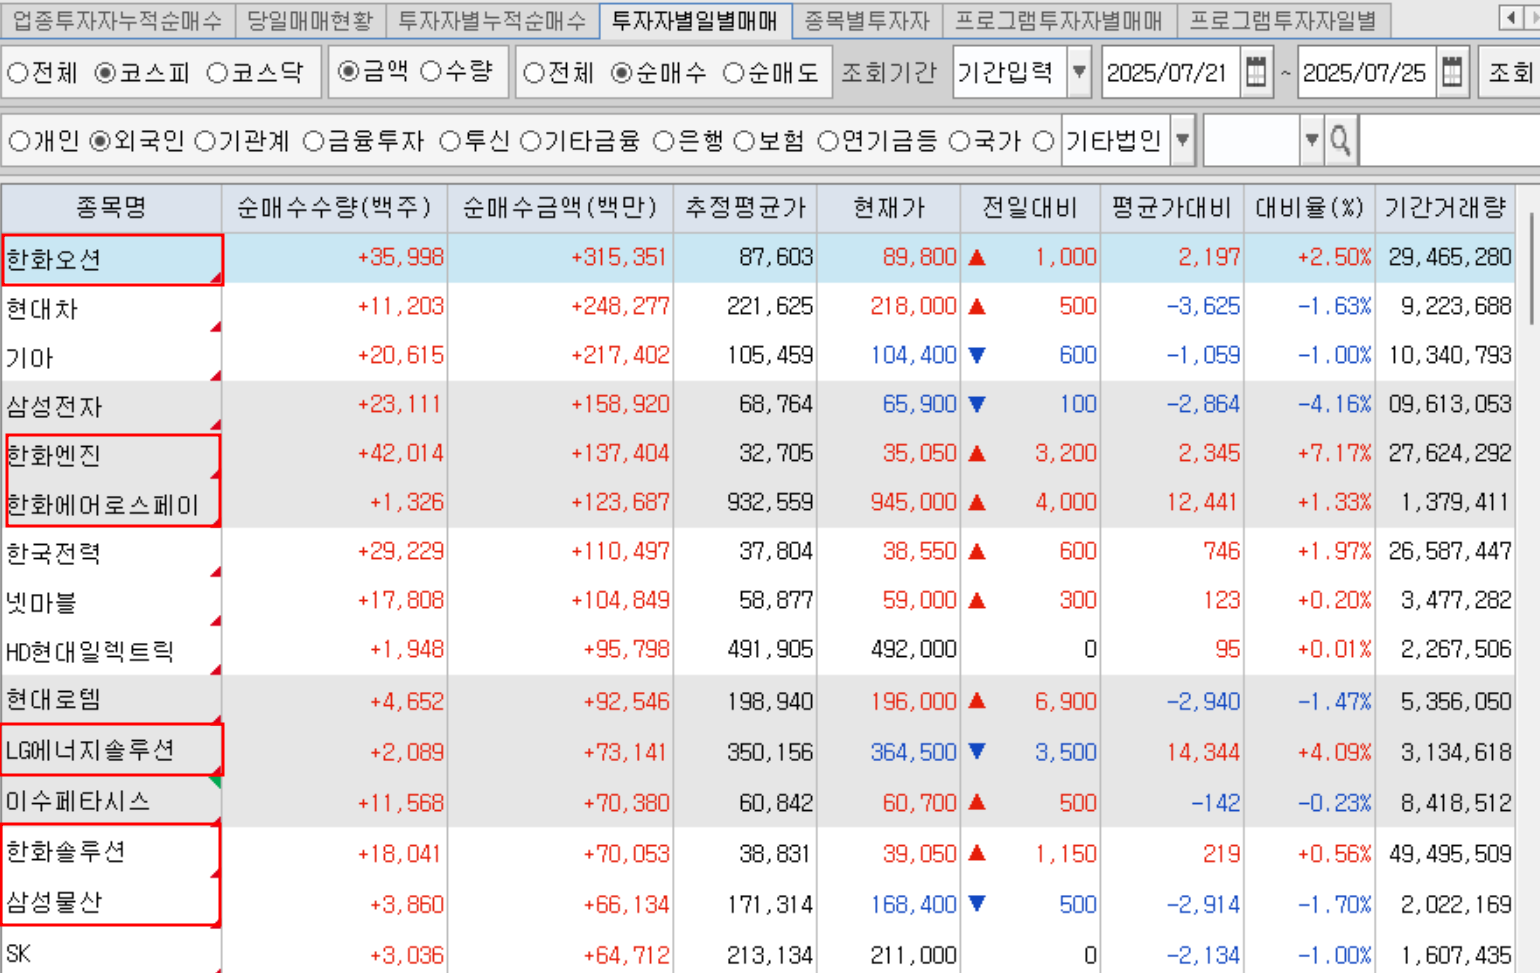Click the red up-triangle in 한화오션 row
This screenshot has height=973, width=1540.
(978, 258)
